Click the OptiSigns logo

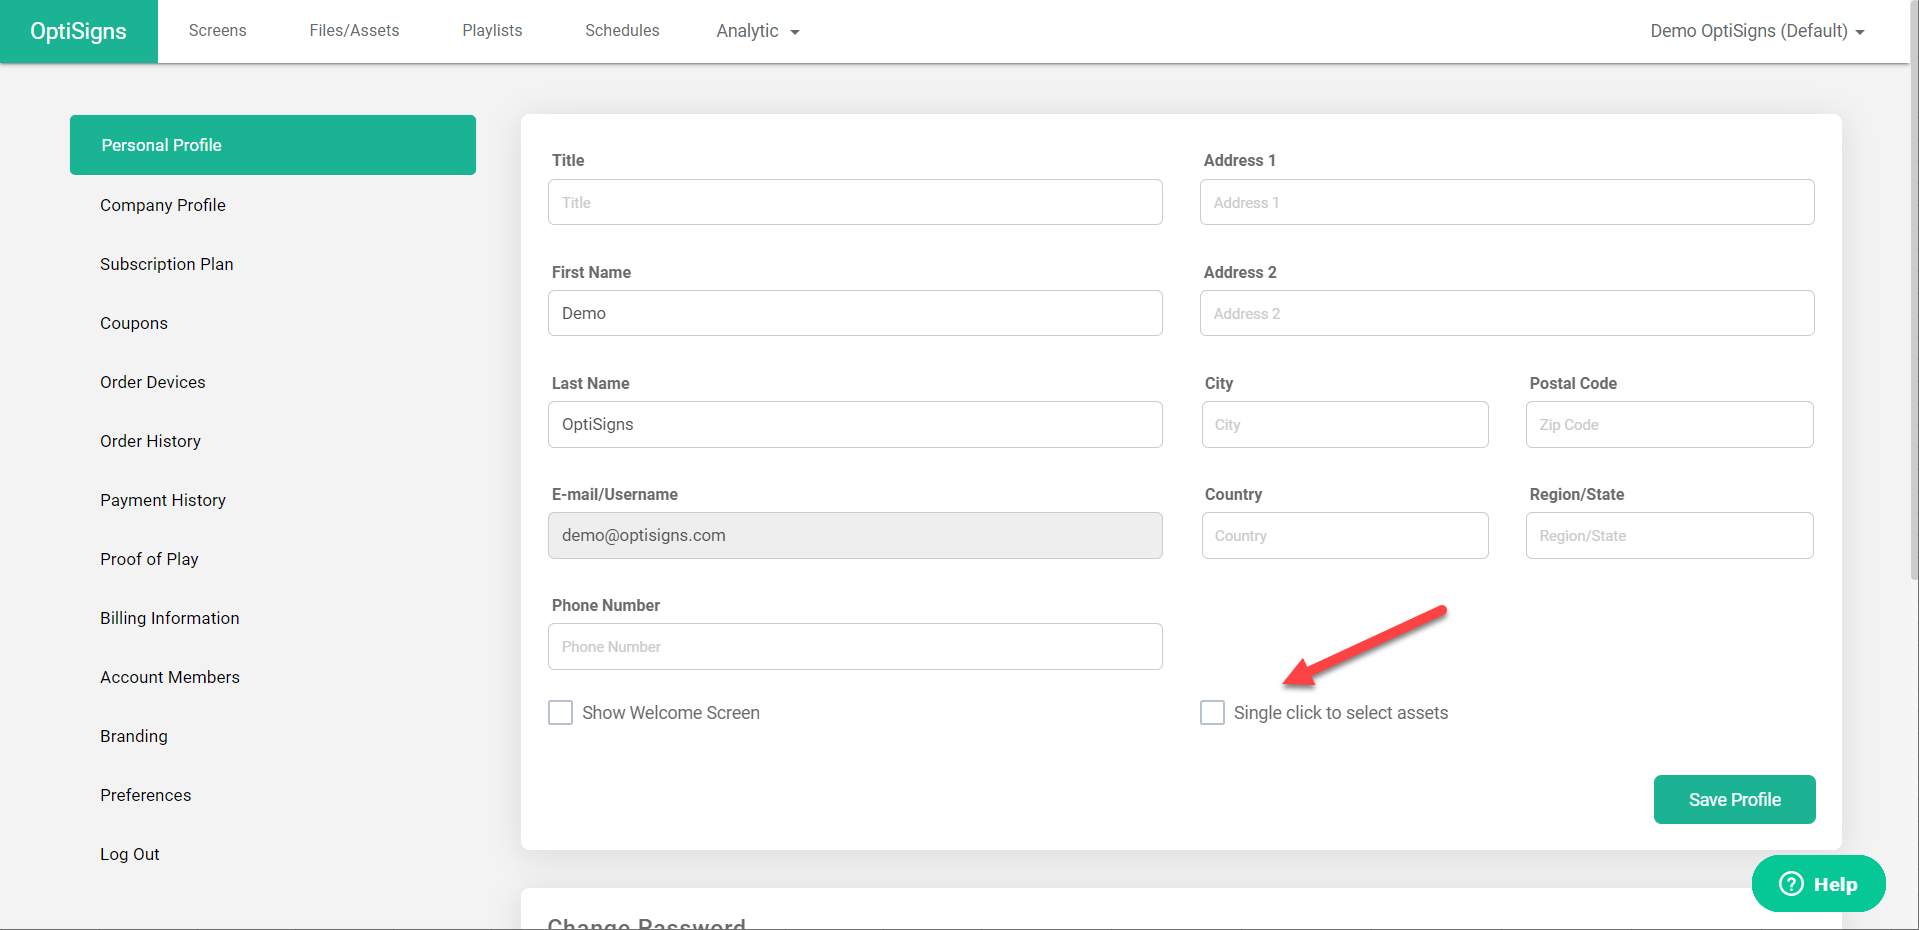tap(78, 31)
